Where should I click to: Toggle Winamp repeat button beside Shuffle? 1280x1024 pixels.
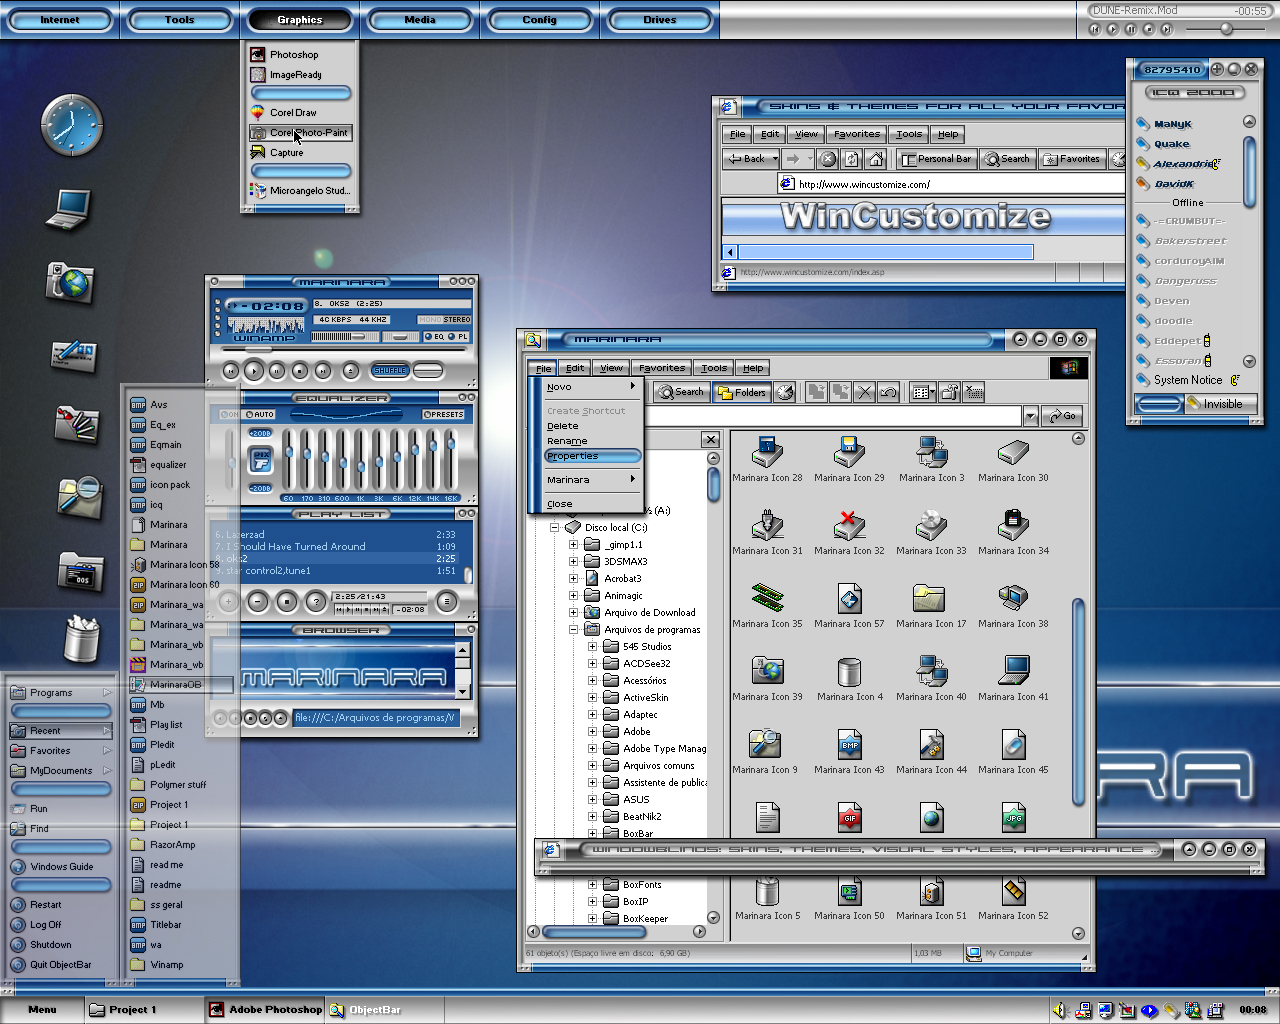tap(428, 370)
